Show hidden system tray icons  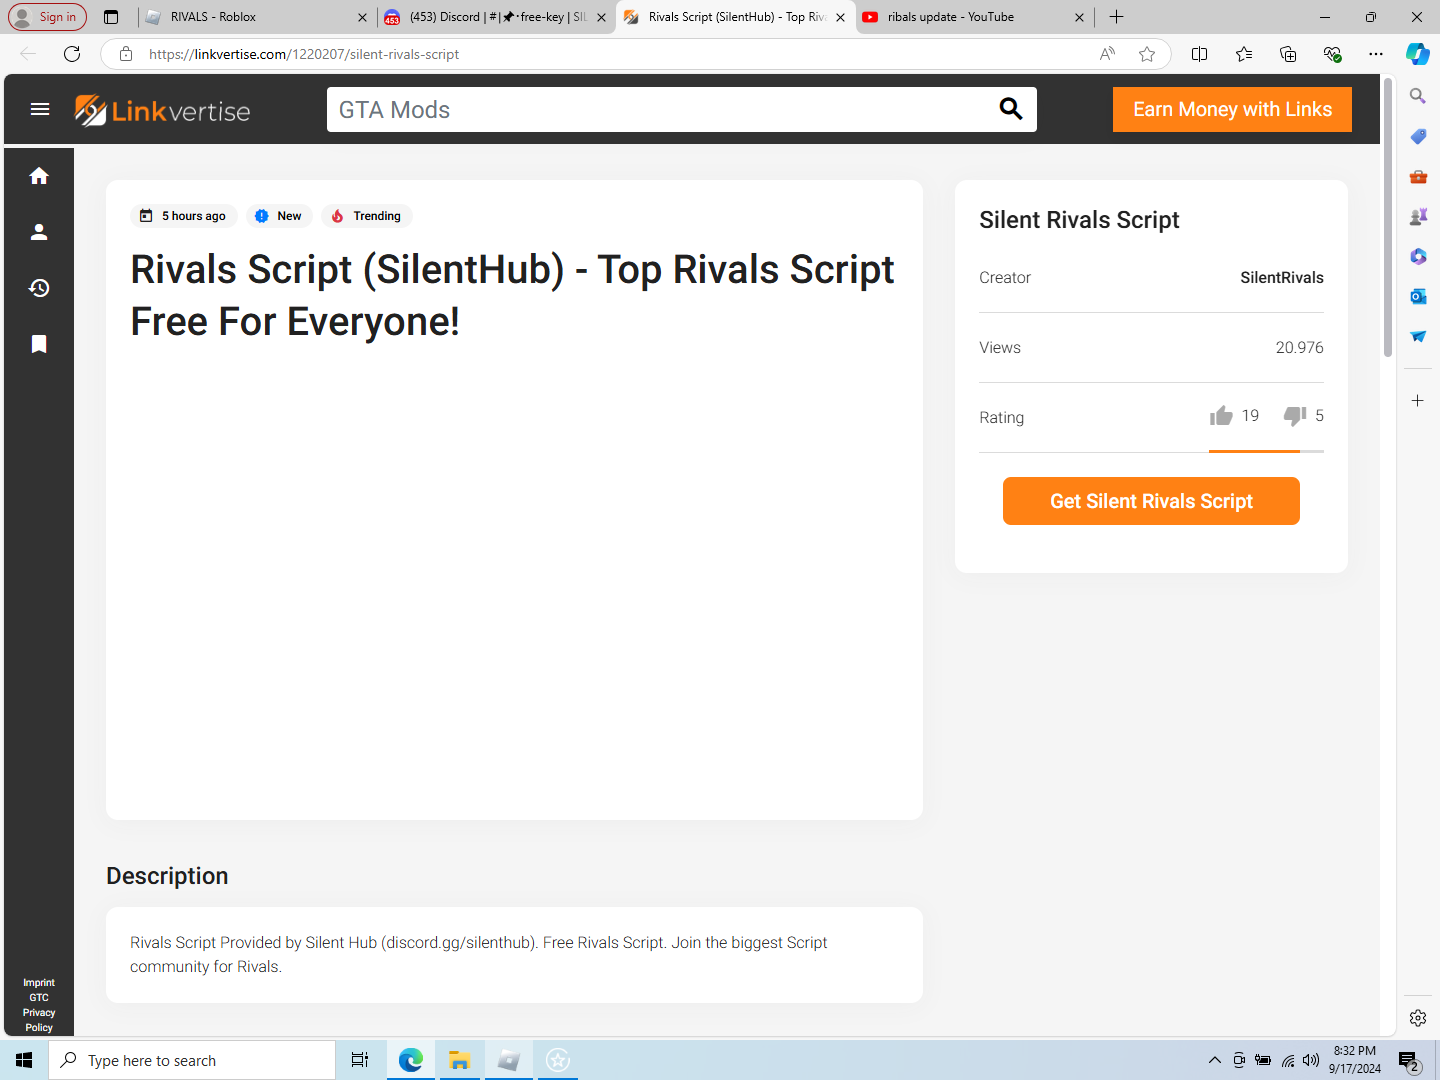1215,1060
